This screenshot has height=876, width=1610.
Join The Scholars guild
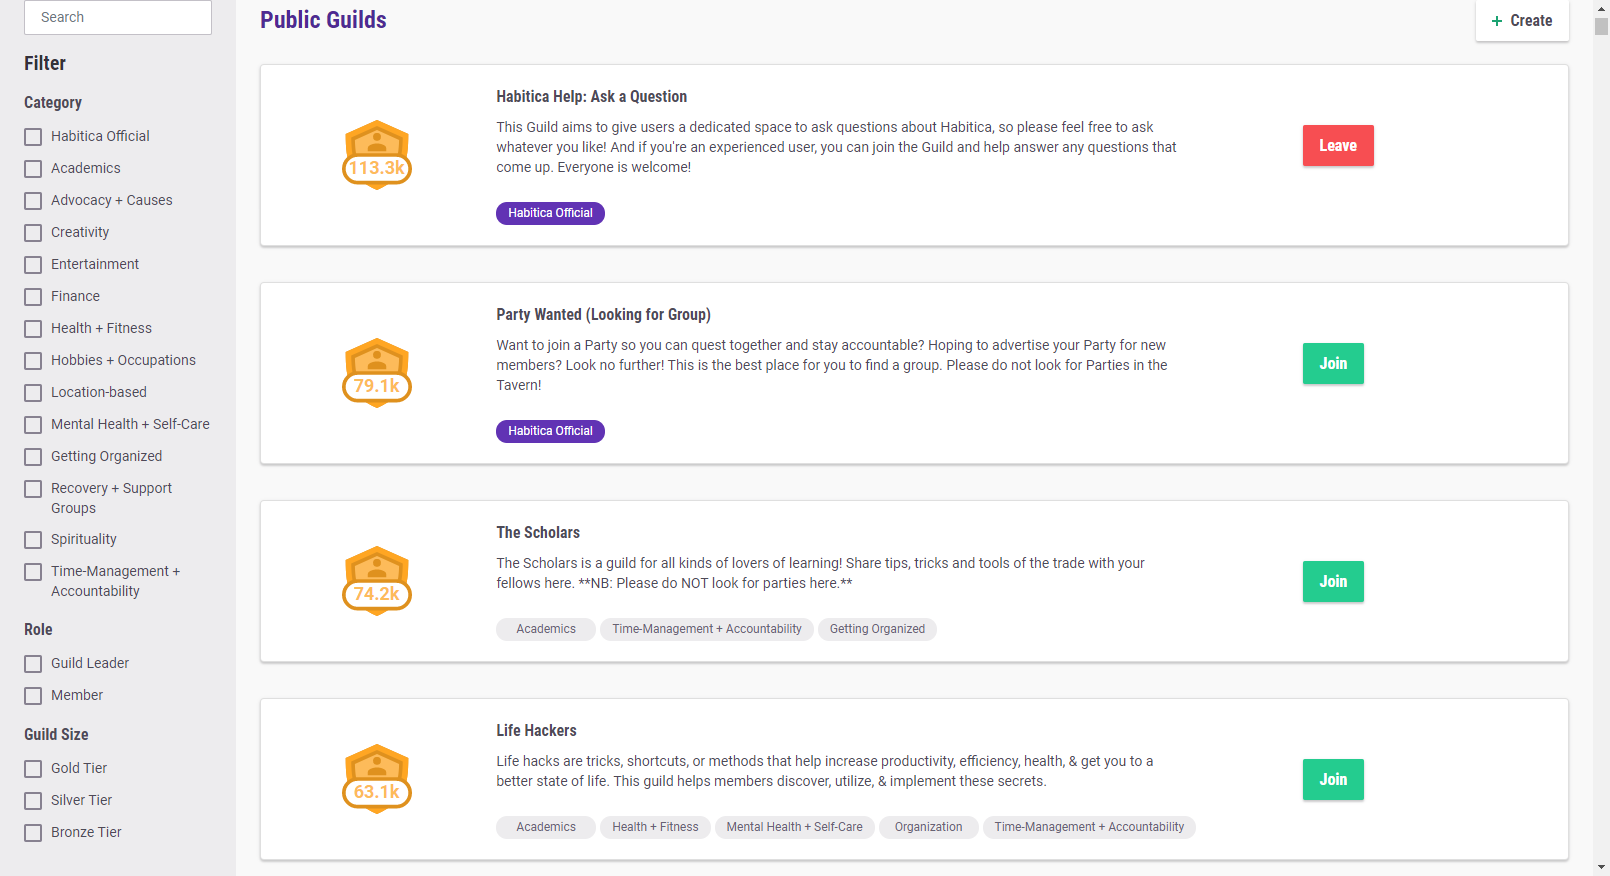tap(1332, 582)
